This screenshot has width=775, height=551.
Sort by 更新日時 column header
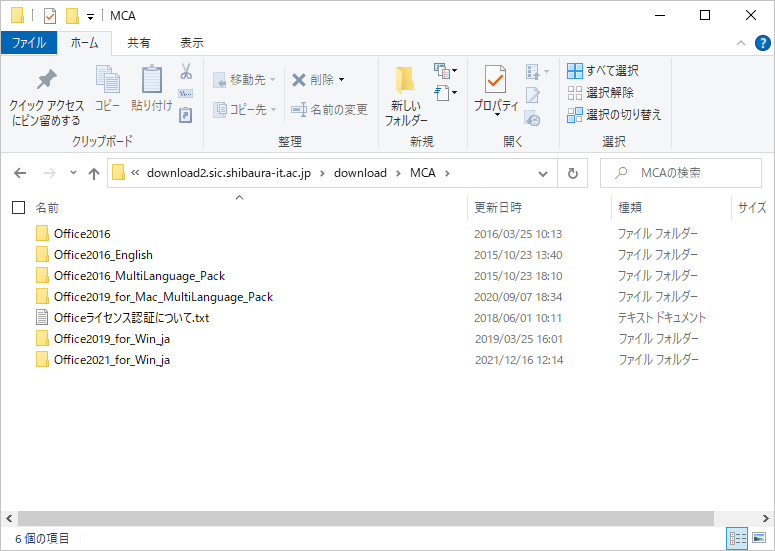pos(498,208)
